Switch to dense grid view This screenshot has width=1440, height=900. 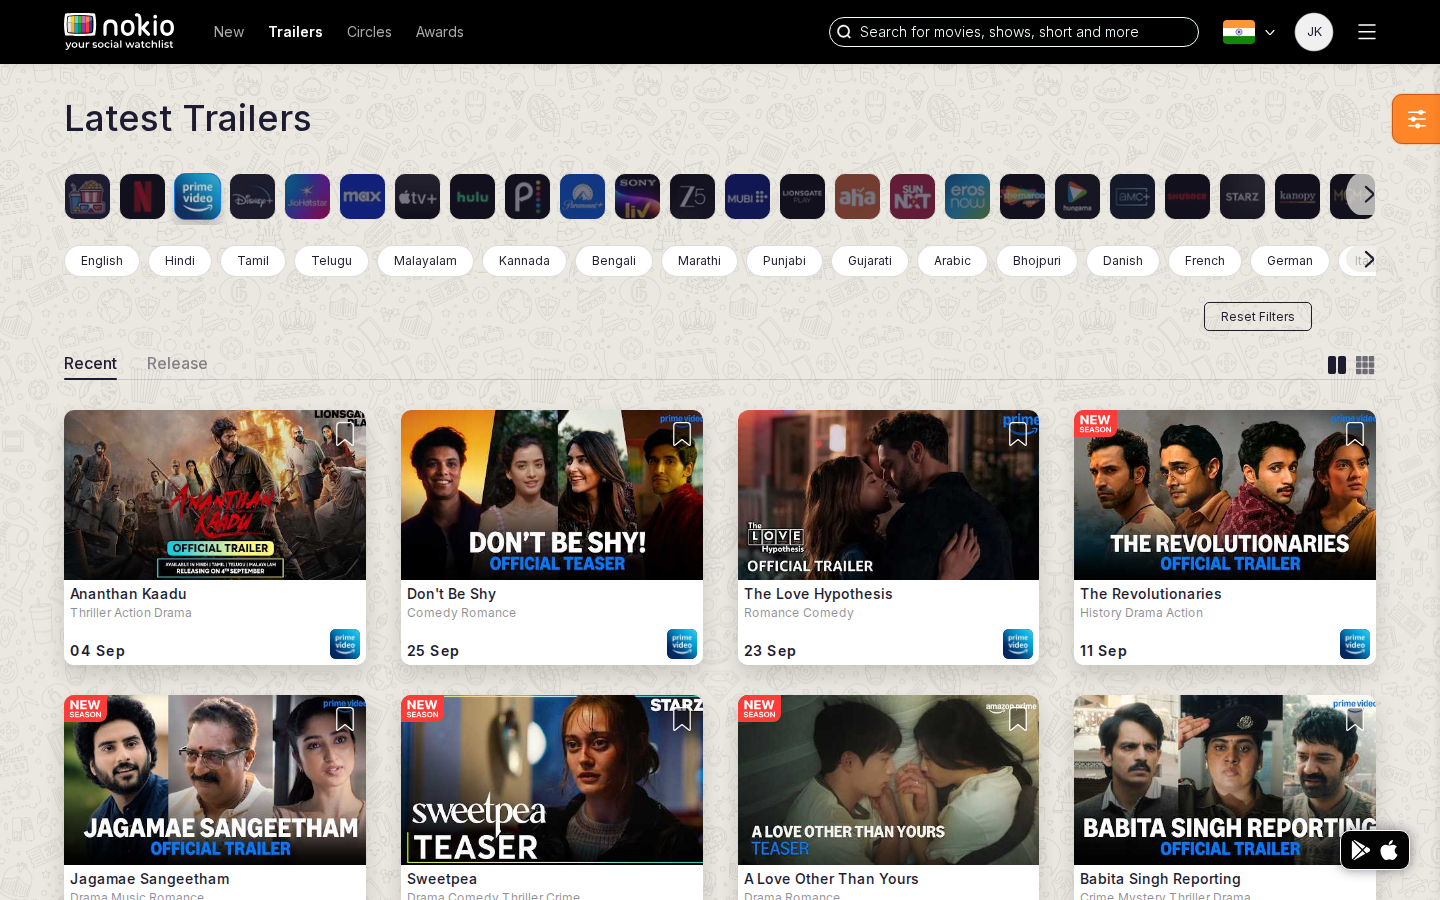point(1365,365)
